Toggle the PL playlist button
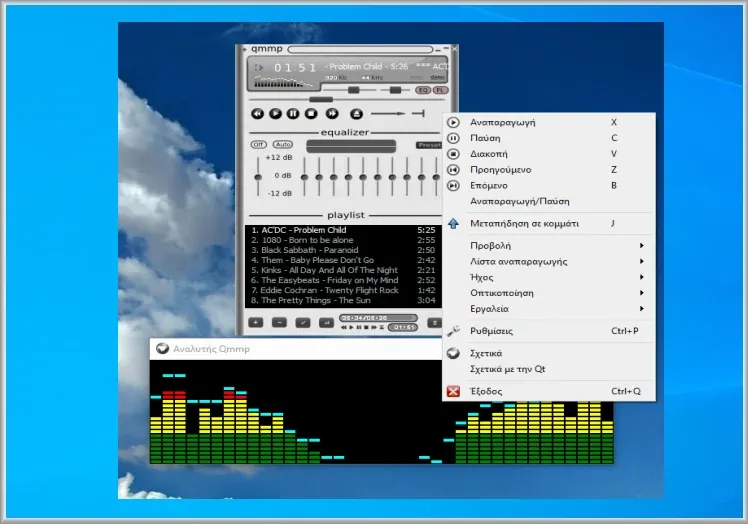The width and height of the screenshot is (748, 524). point(440,90)
